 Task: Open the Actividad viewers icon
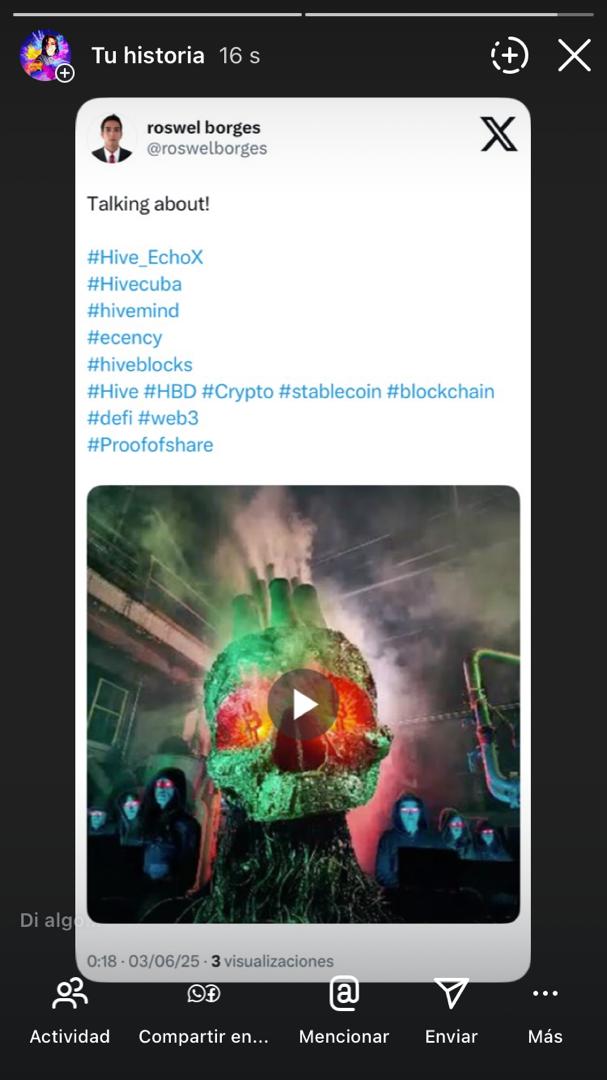click(70, 994)
